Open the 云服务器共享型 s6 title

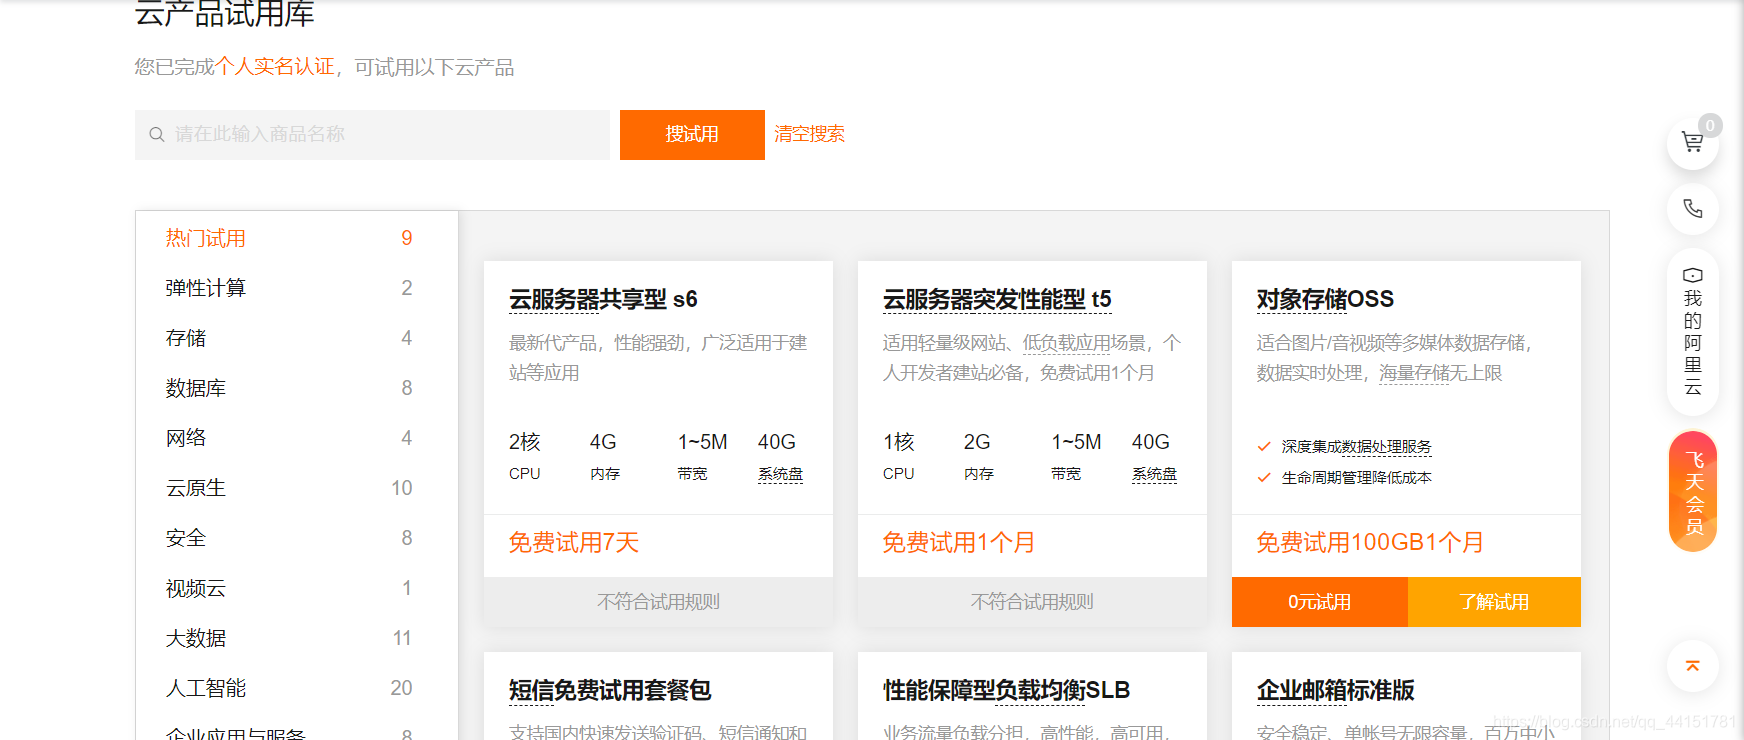pyautogui.click(x=603, y=299)
